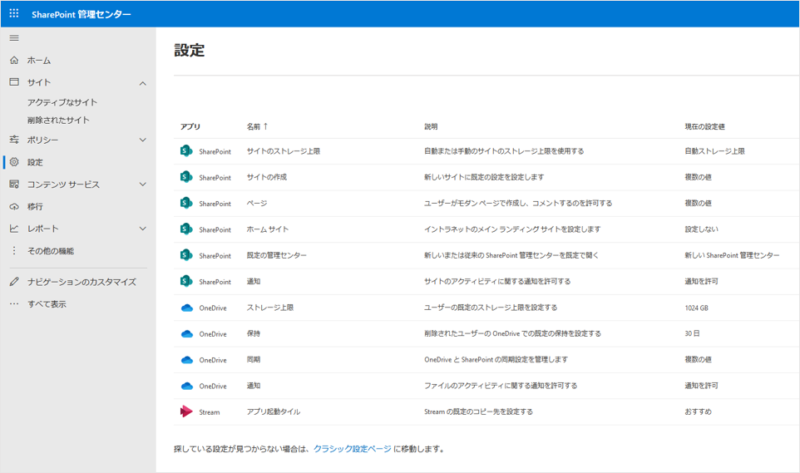This screenshot has height=473, width=800.
Task: Sort by the 名前 column header
Action: (257, 127)
